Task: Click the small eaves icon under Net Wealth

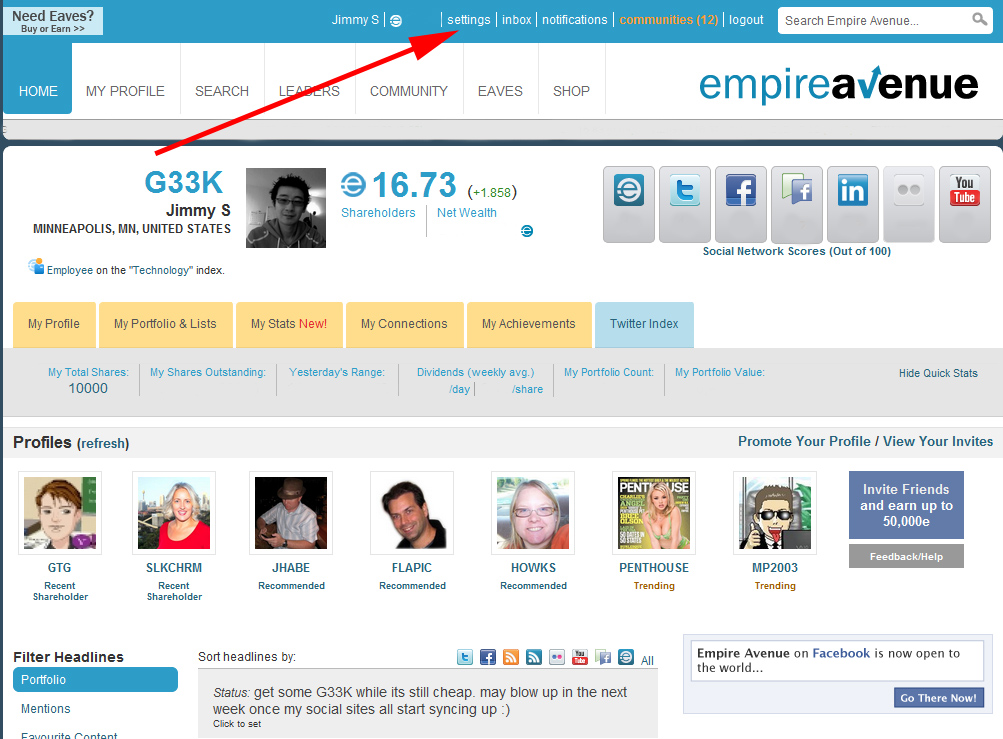Action: 527,231
